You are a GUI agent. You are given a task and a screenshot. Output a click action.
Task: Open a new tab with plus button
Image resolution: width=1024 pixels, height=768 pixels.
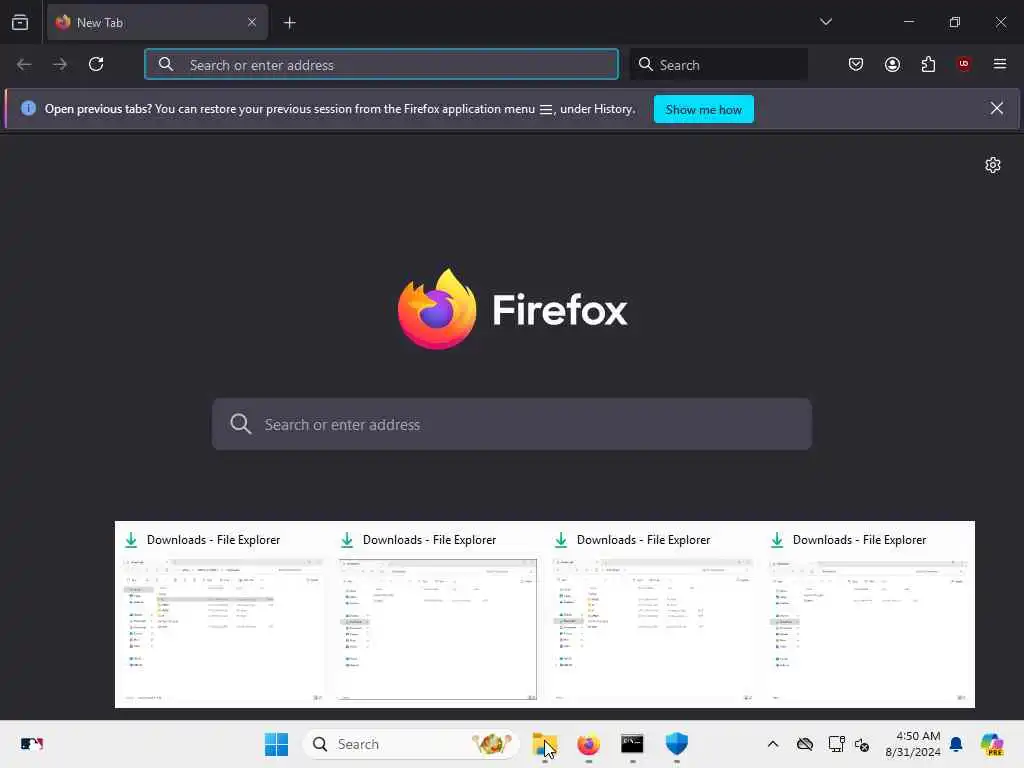coord(289,23)
